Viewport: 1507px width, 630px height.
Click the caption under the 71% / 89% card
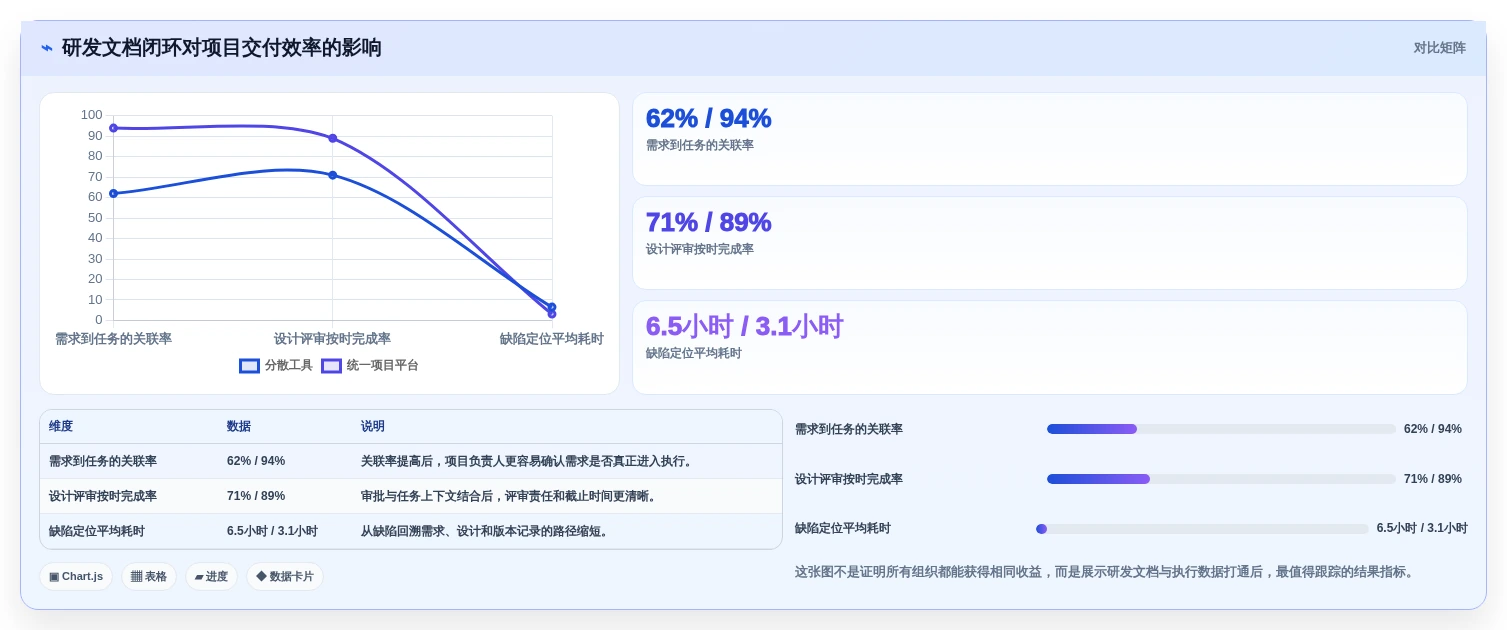(700, 249)
